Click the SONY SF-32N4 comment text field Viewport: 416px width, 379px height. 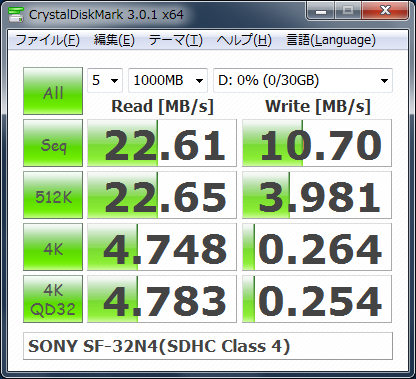208,346
